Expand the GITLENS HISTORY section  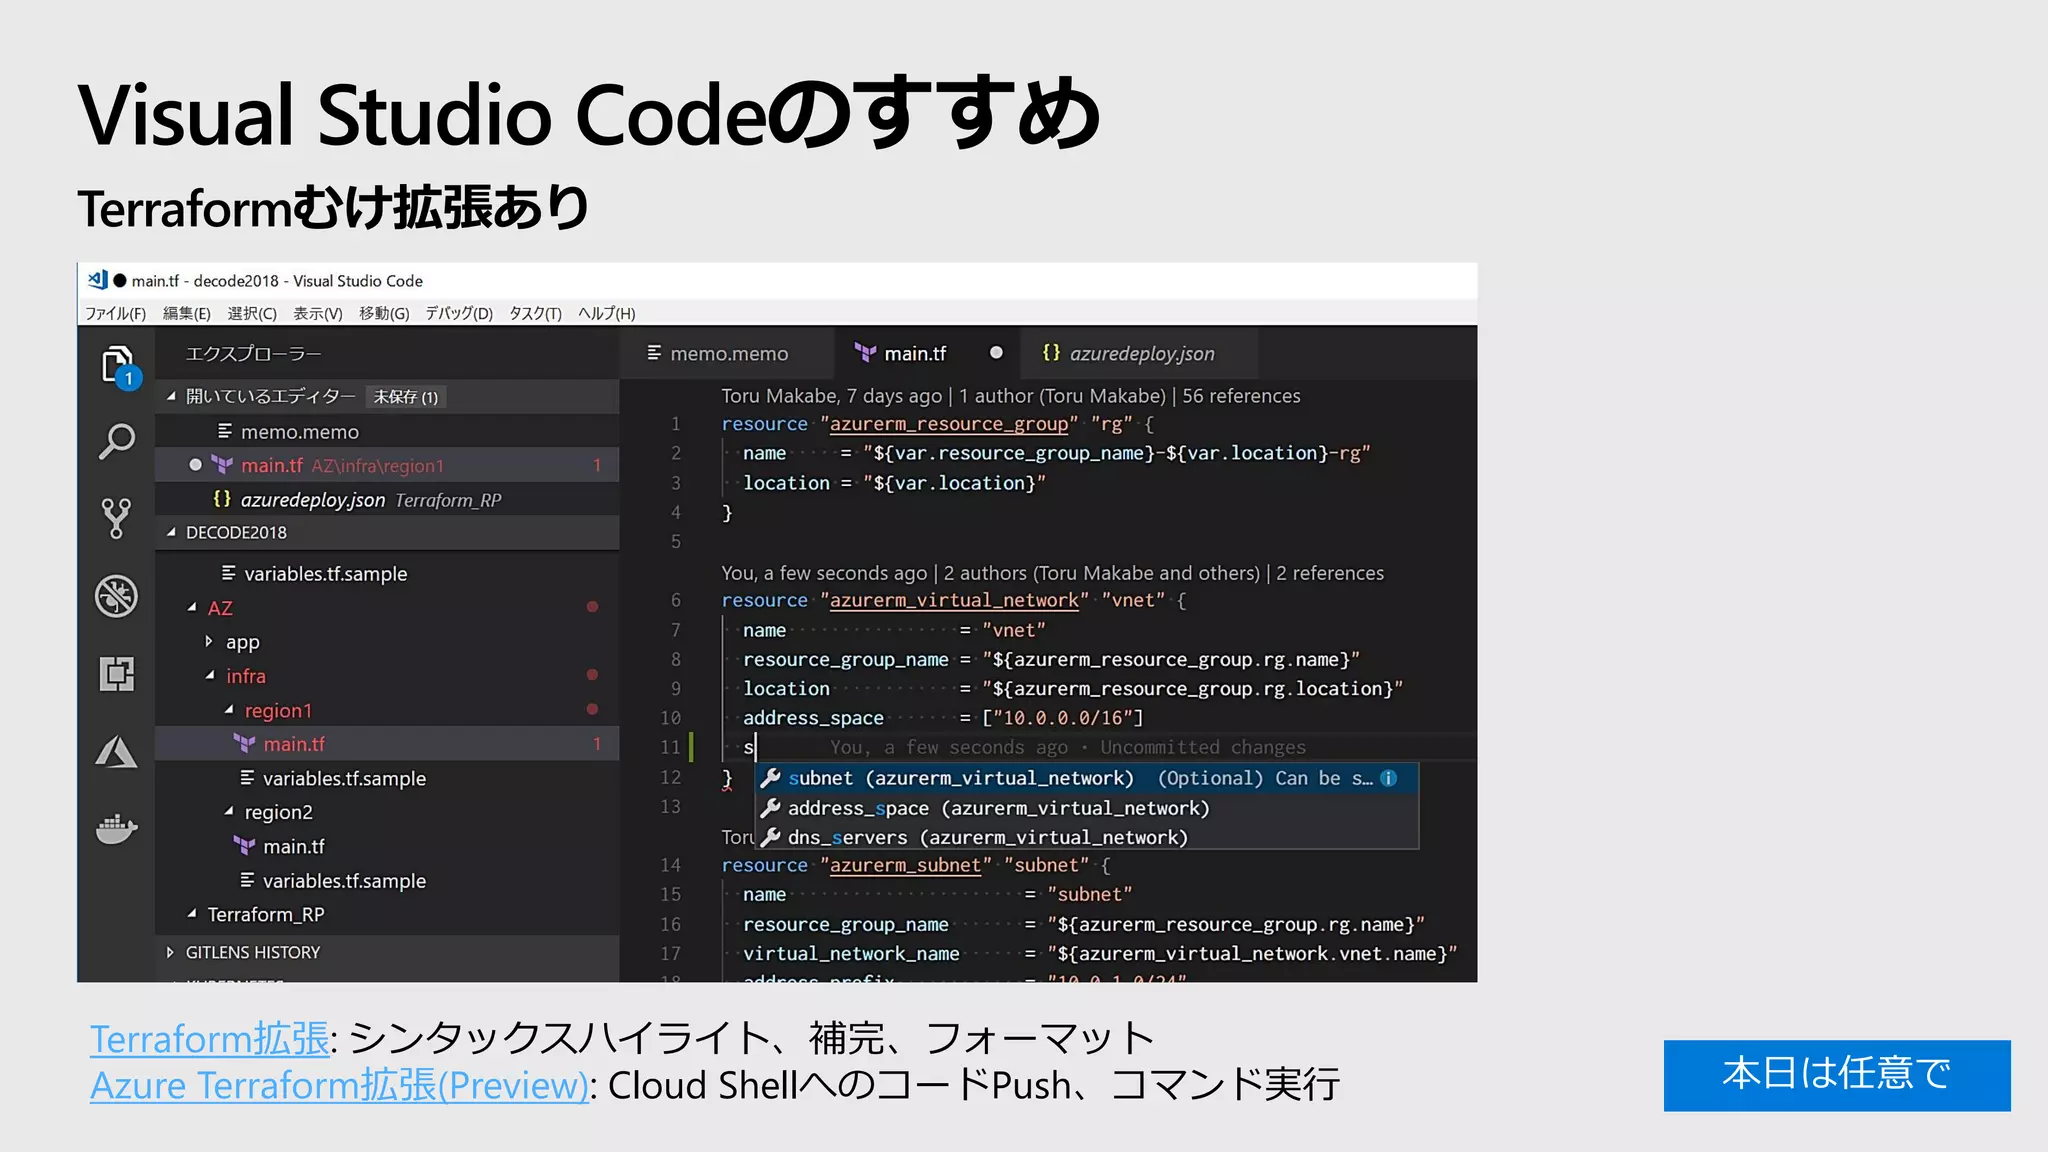(x=387, y=952)
